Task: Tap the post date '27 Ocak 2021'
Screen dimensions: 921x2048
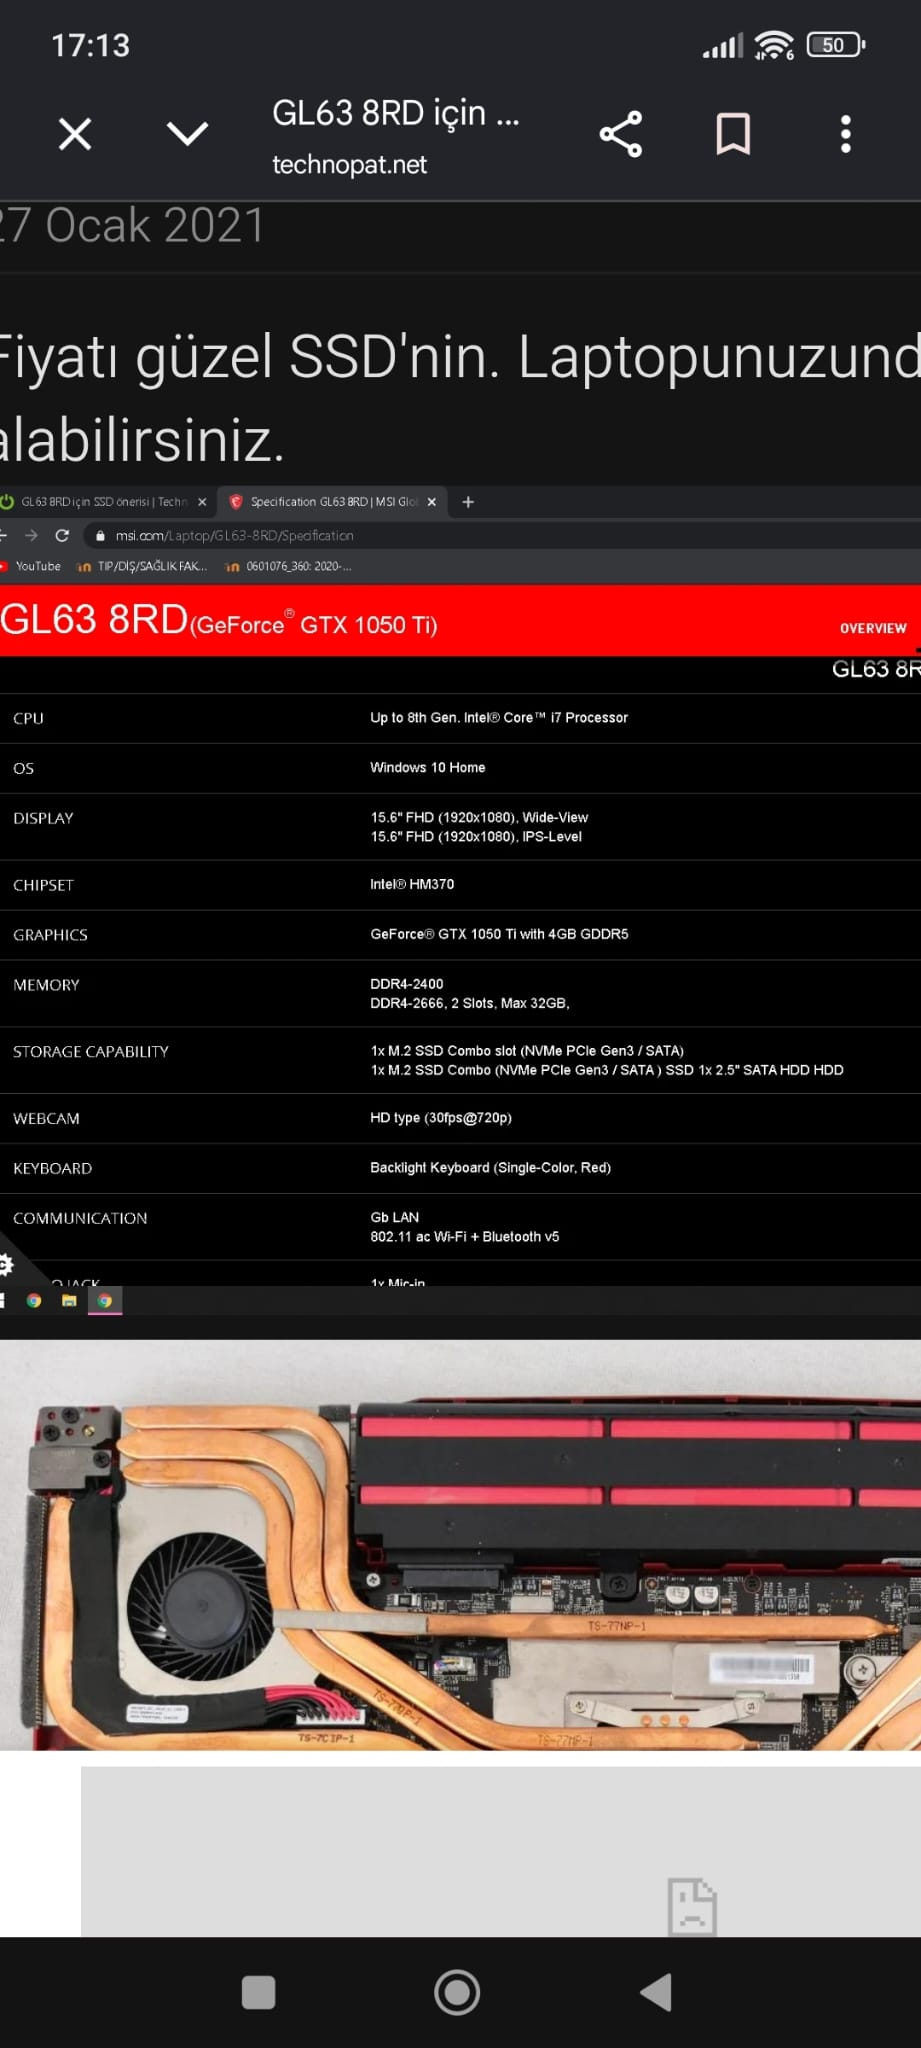Action: pyautogui.click(x=132, y=225)
